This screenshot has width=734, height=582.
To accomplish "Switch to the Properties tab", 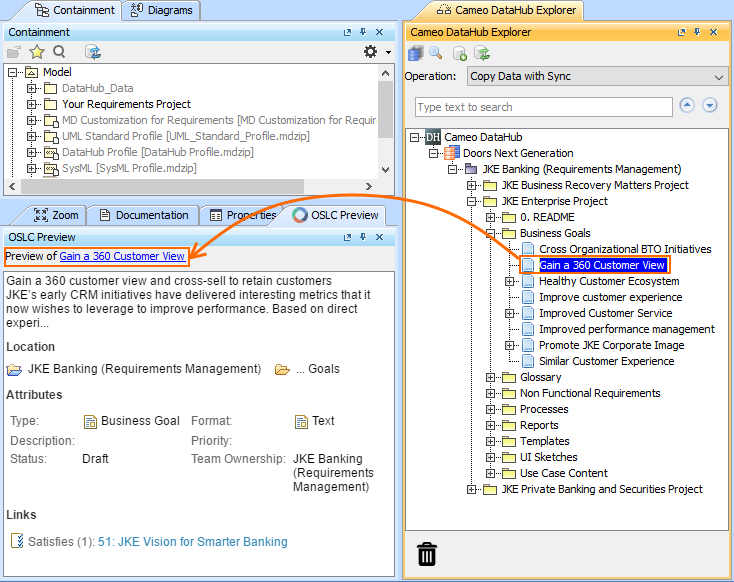I will (x=243, y=215).
